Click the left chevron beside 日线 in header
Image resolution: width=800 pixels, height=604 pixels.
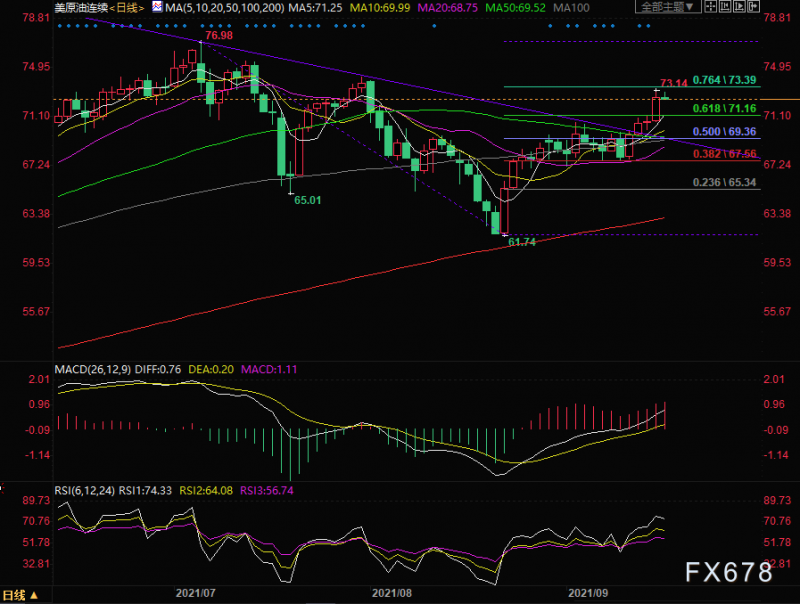click(x=112, y=7)
